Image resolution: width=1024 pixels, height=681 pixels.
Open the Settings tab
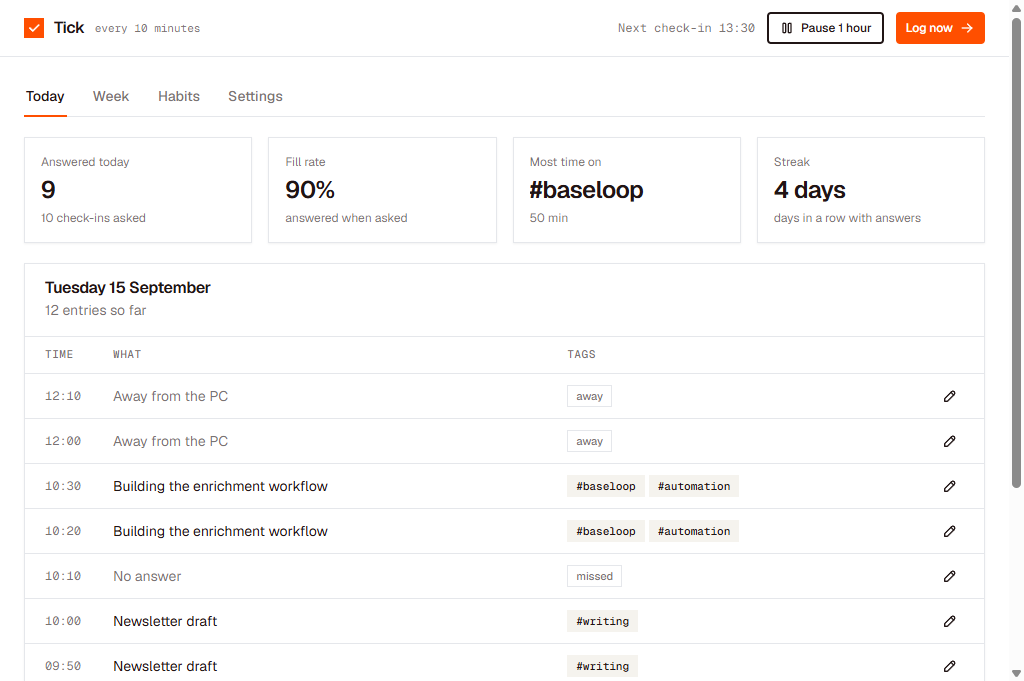(255, 97)
